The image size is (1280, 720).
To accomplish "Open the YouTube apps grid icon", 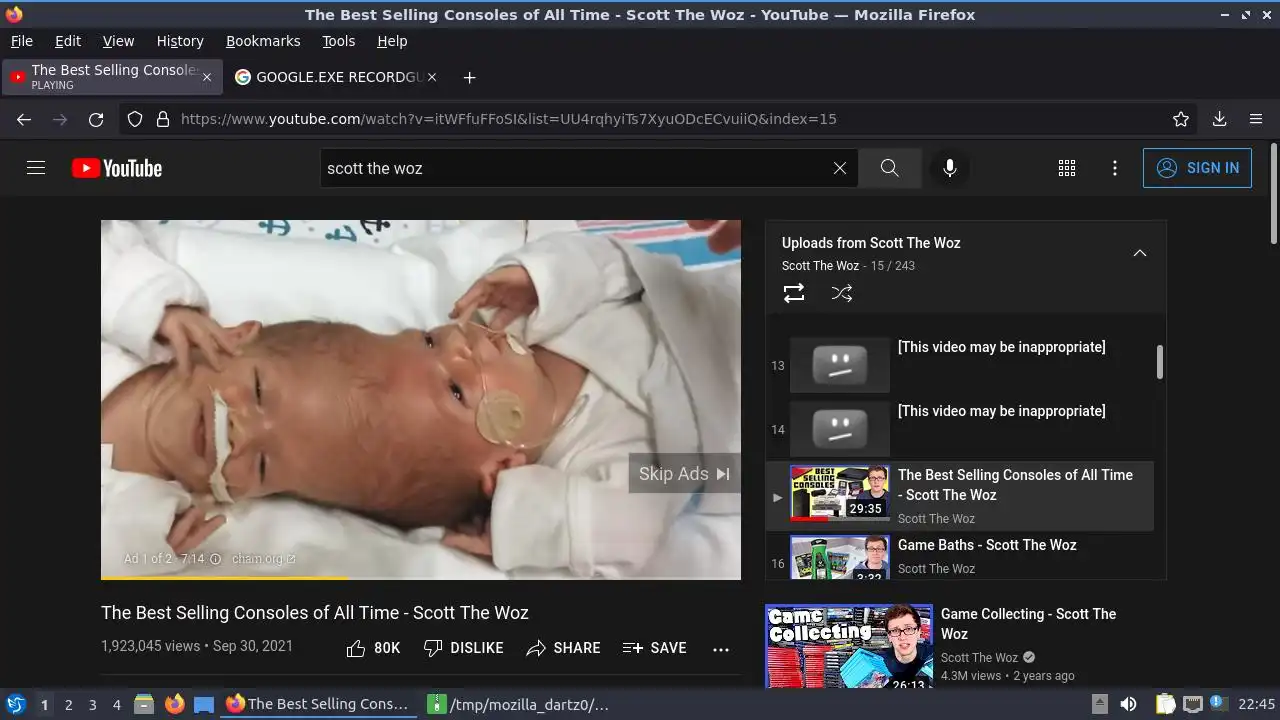I will [1067, 168].
